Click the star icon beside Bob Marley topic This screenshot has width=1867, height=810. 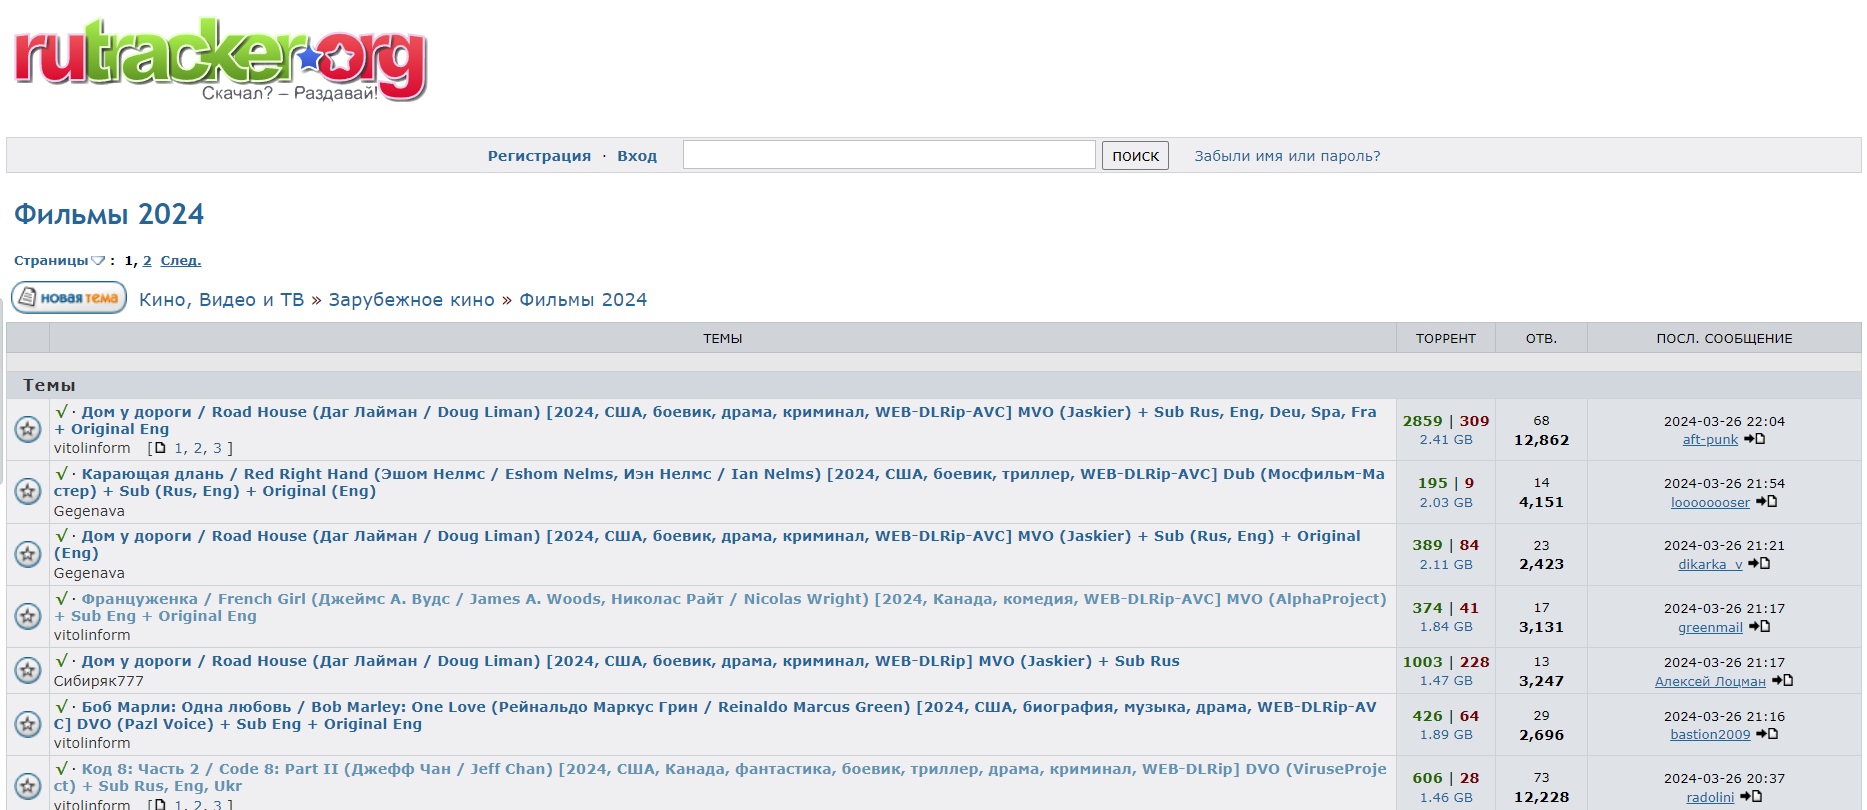click(28, 724)
